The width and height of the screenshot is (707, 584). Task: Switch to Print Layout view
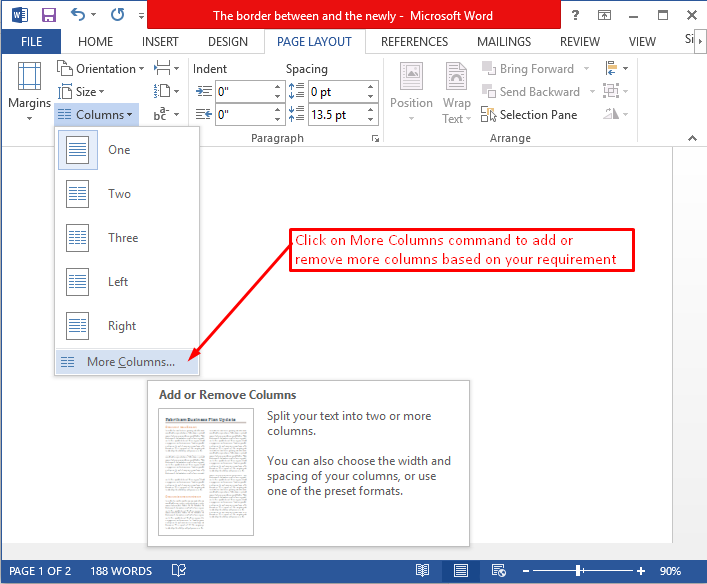click(461, 571)
